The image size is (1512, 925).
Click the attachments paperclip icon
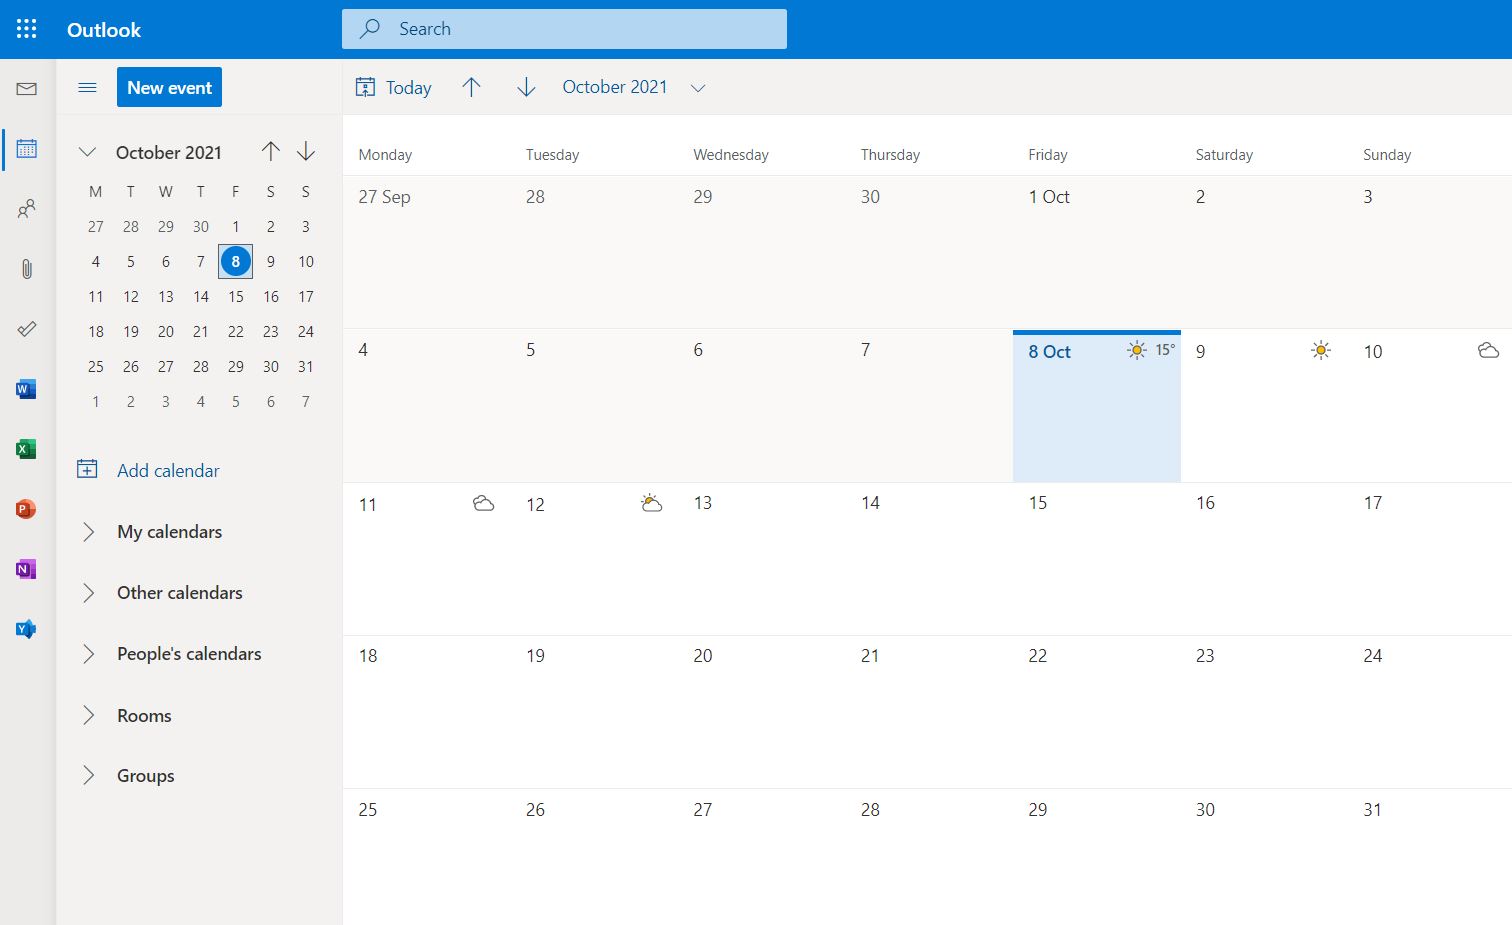pos(26,268)
